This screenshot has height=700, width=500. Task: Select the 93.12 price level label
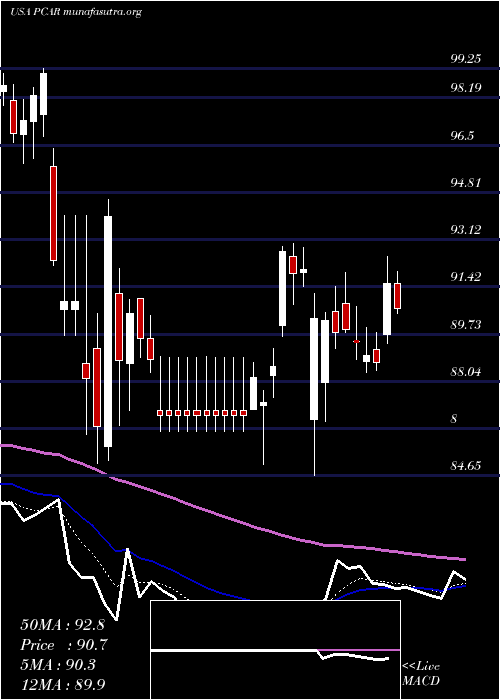click(x=465, y=229)
